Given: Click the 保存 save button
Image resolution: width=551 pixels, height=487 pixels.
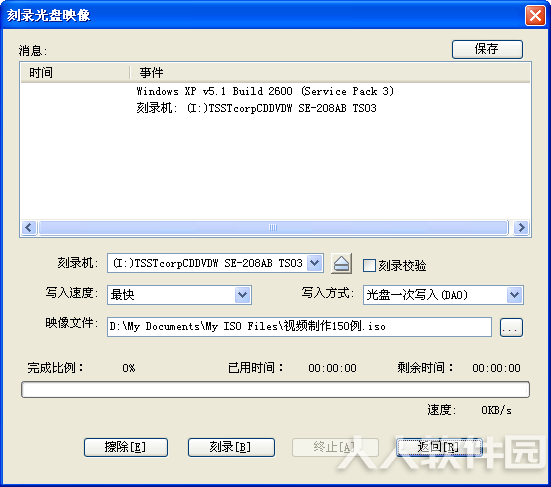Looking at the screenshot, I should pos(487,49).
